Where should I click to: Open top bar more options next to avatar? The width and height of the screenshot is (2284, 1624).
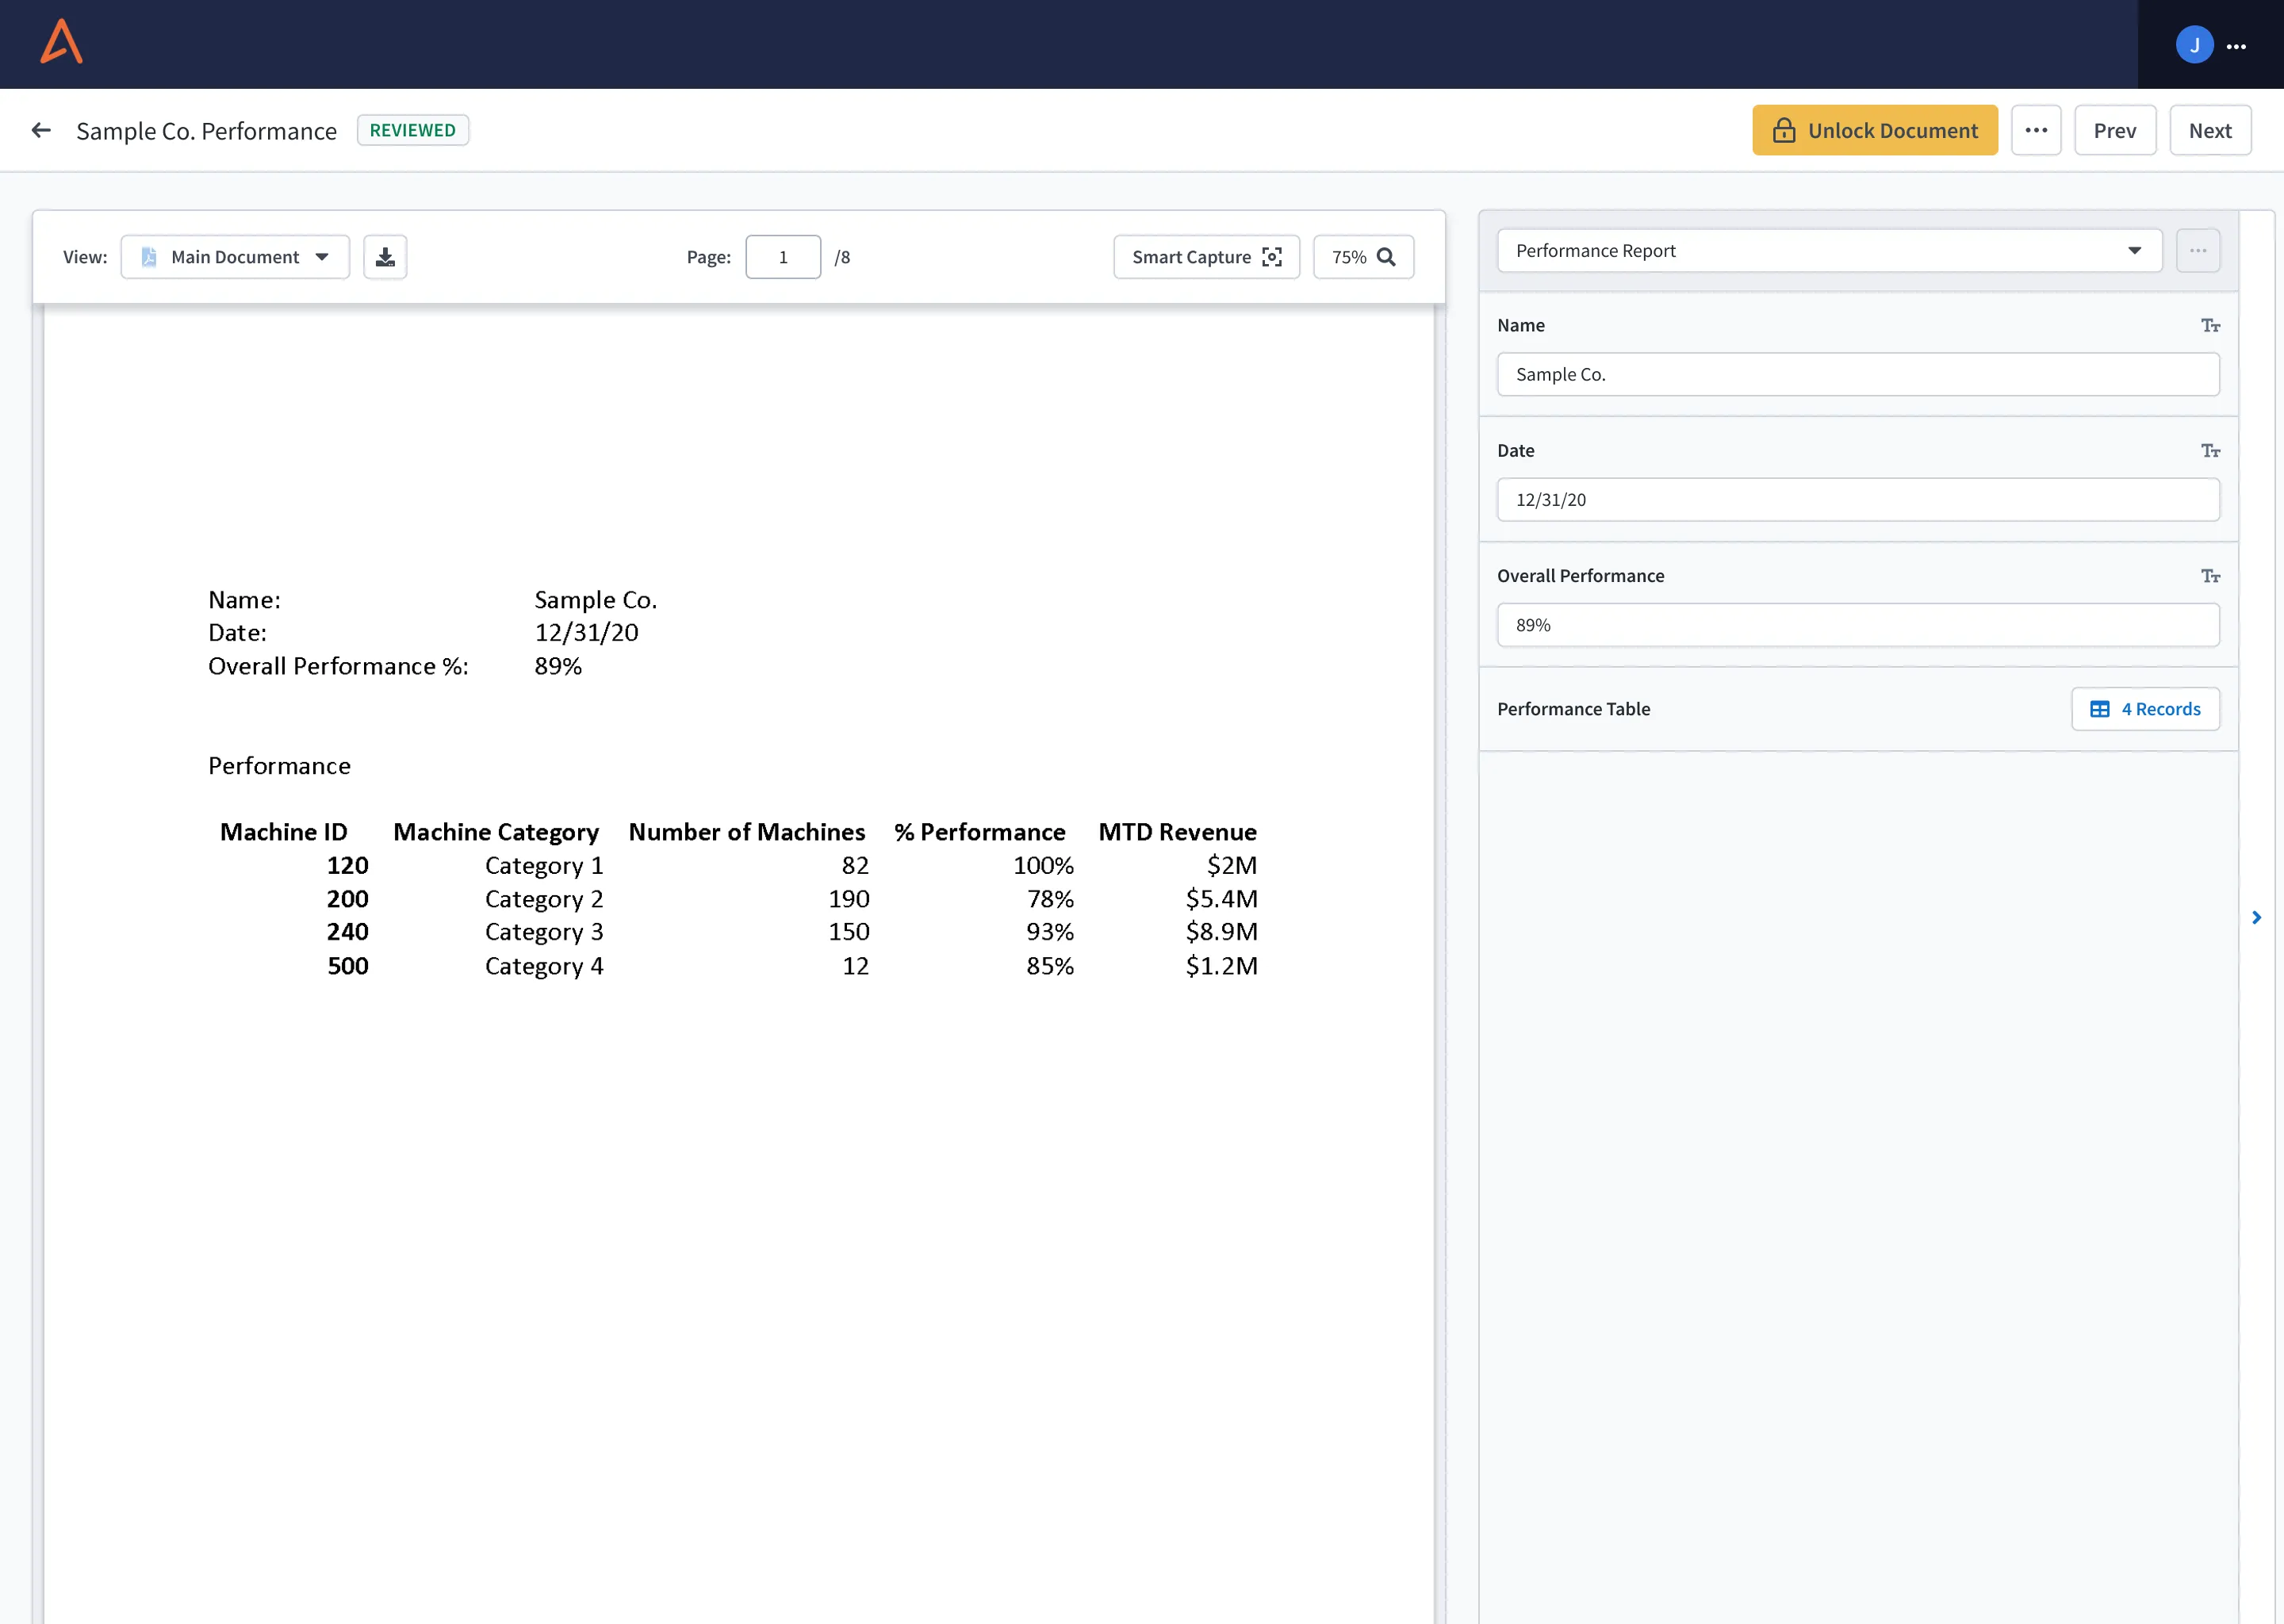coord(2237,46)
